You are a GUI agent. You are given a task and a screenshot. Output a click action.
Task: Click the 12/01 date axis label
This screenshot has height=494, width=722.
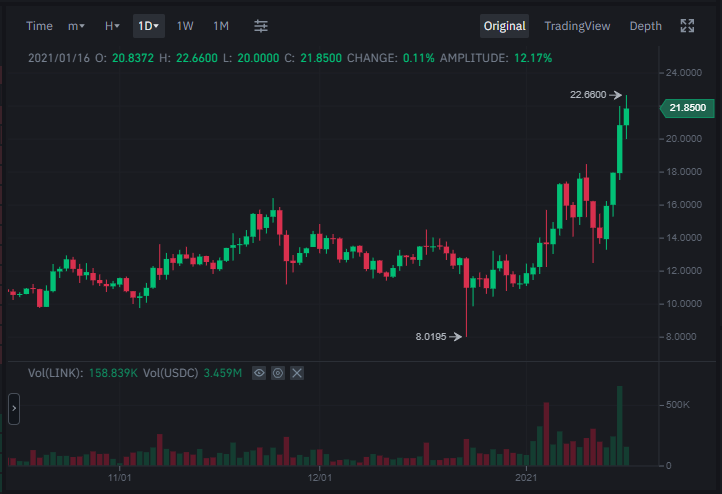(x=320, y=477)
